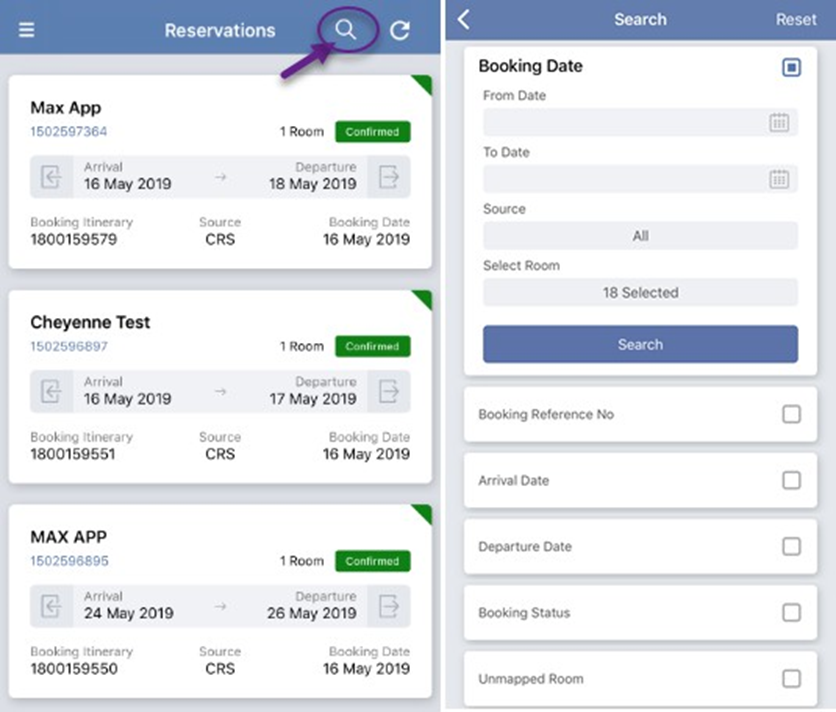Tap Reset in the Search header

(796, 19)
